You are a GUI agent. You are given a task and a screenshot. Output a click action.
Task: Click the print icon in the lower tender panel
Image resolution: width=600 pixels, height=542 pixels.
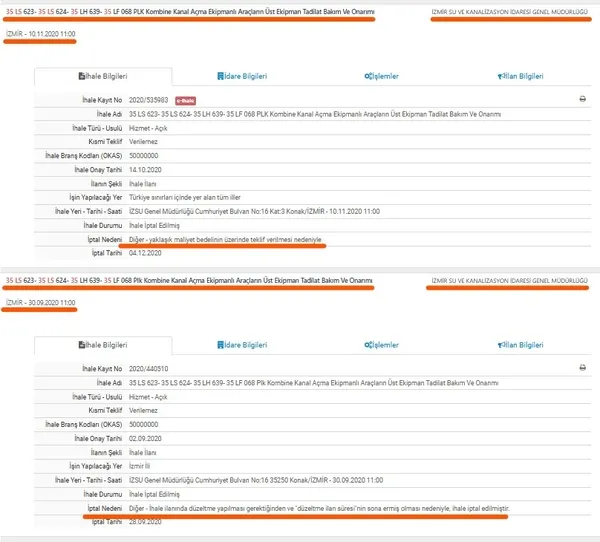click(x=582, y=368)
